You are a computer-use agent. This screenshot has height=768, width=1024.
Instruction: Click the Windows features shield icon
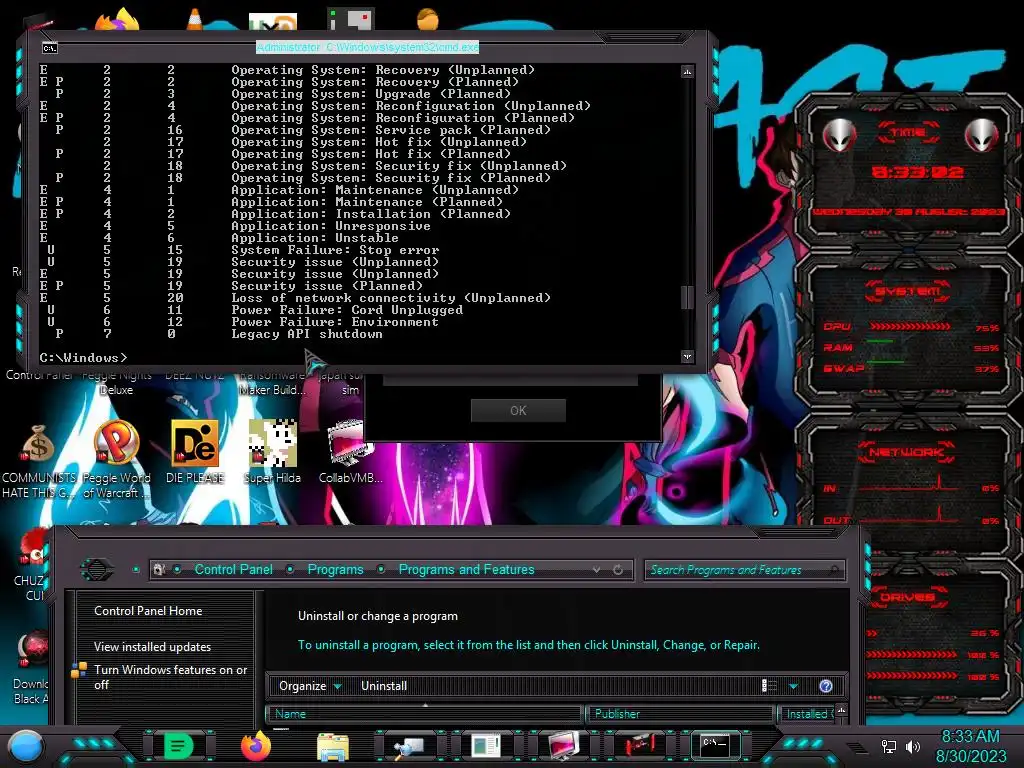coord(79,670)
